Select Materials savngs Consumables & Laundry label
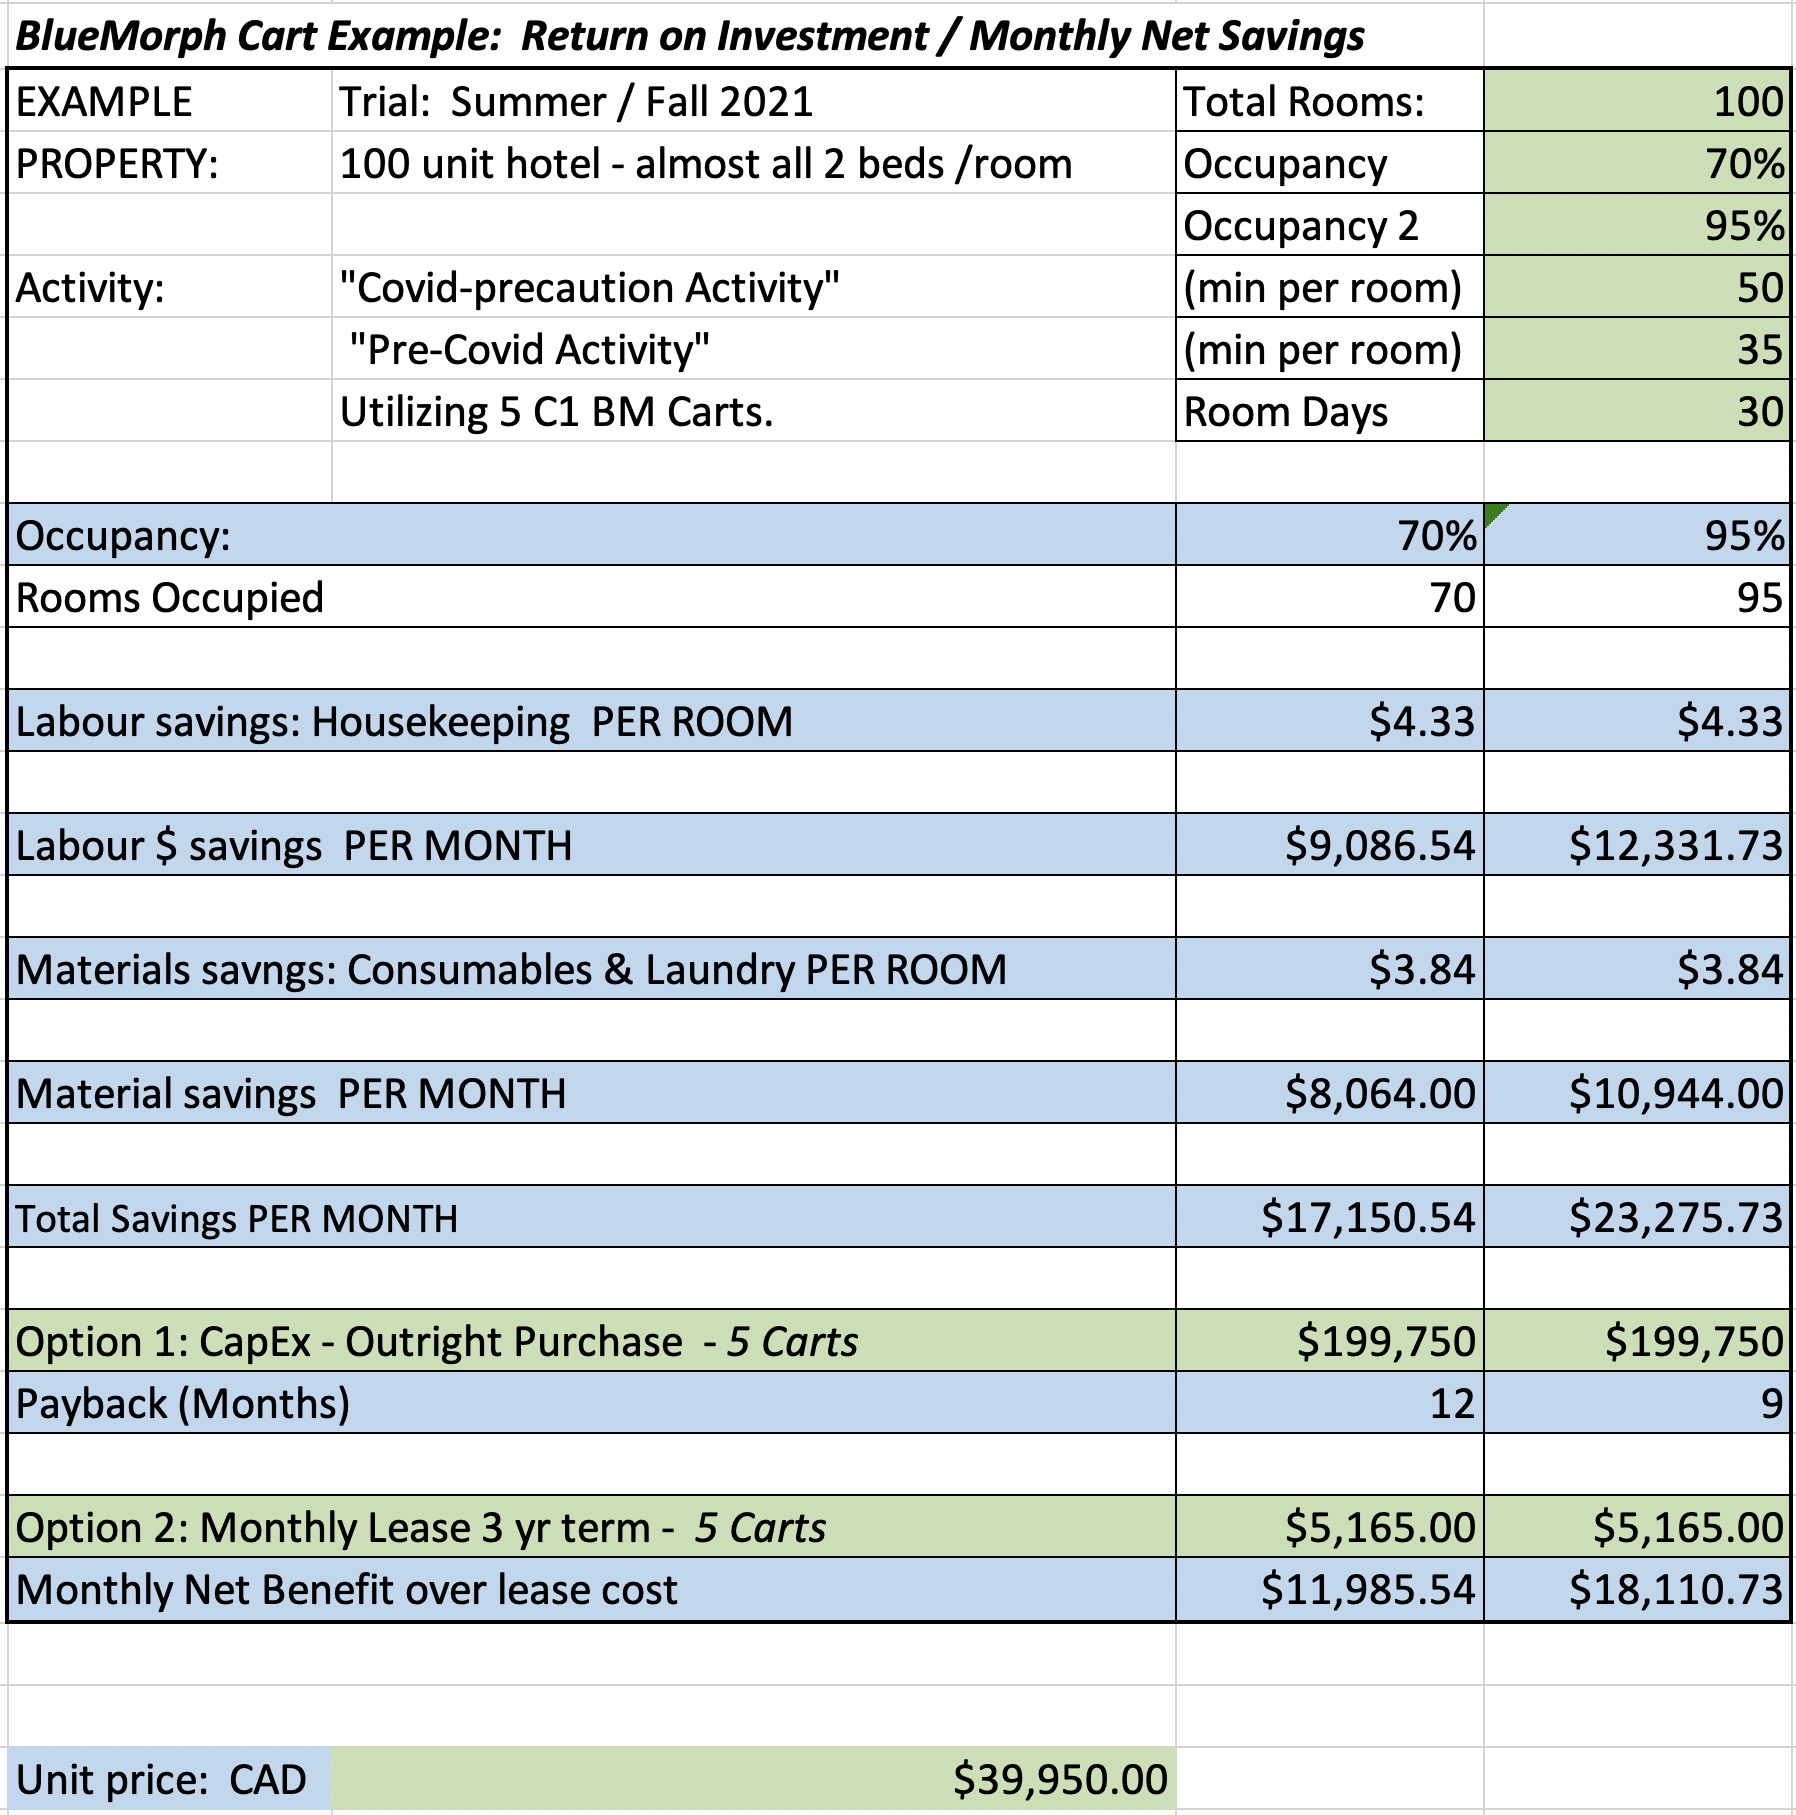1796x1815 pixels. [x=592, y=969]
